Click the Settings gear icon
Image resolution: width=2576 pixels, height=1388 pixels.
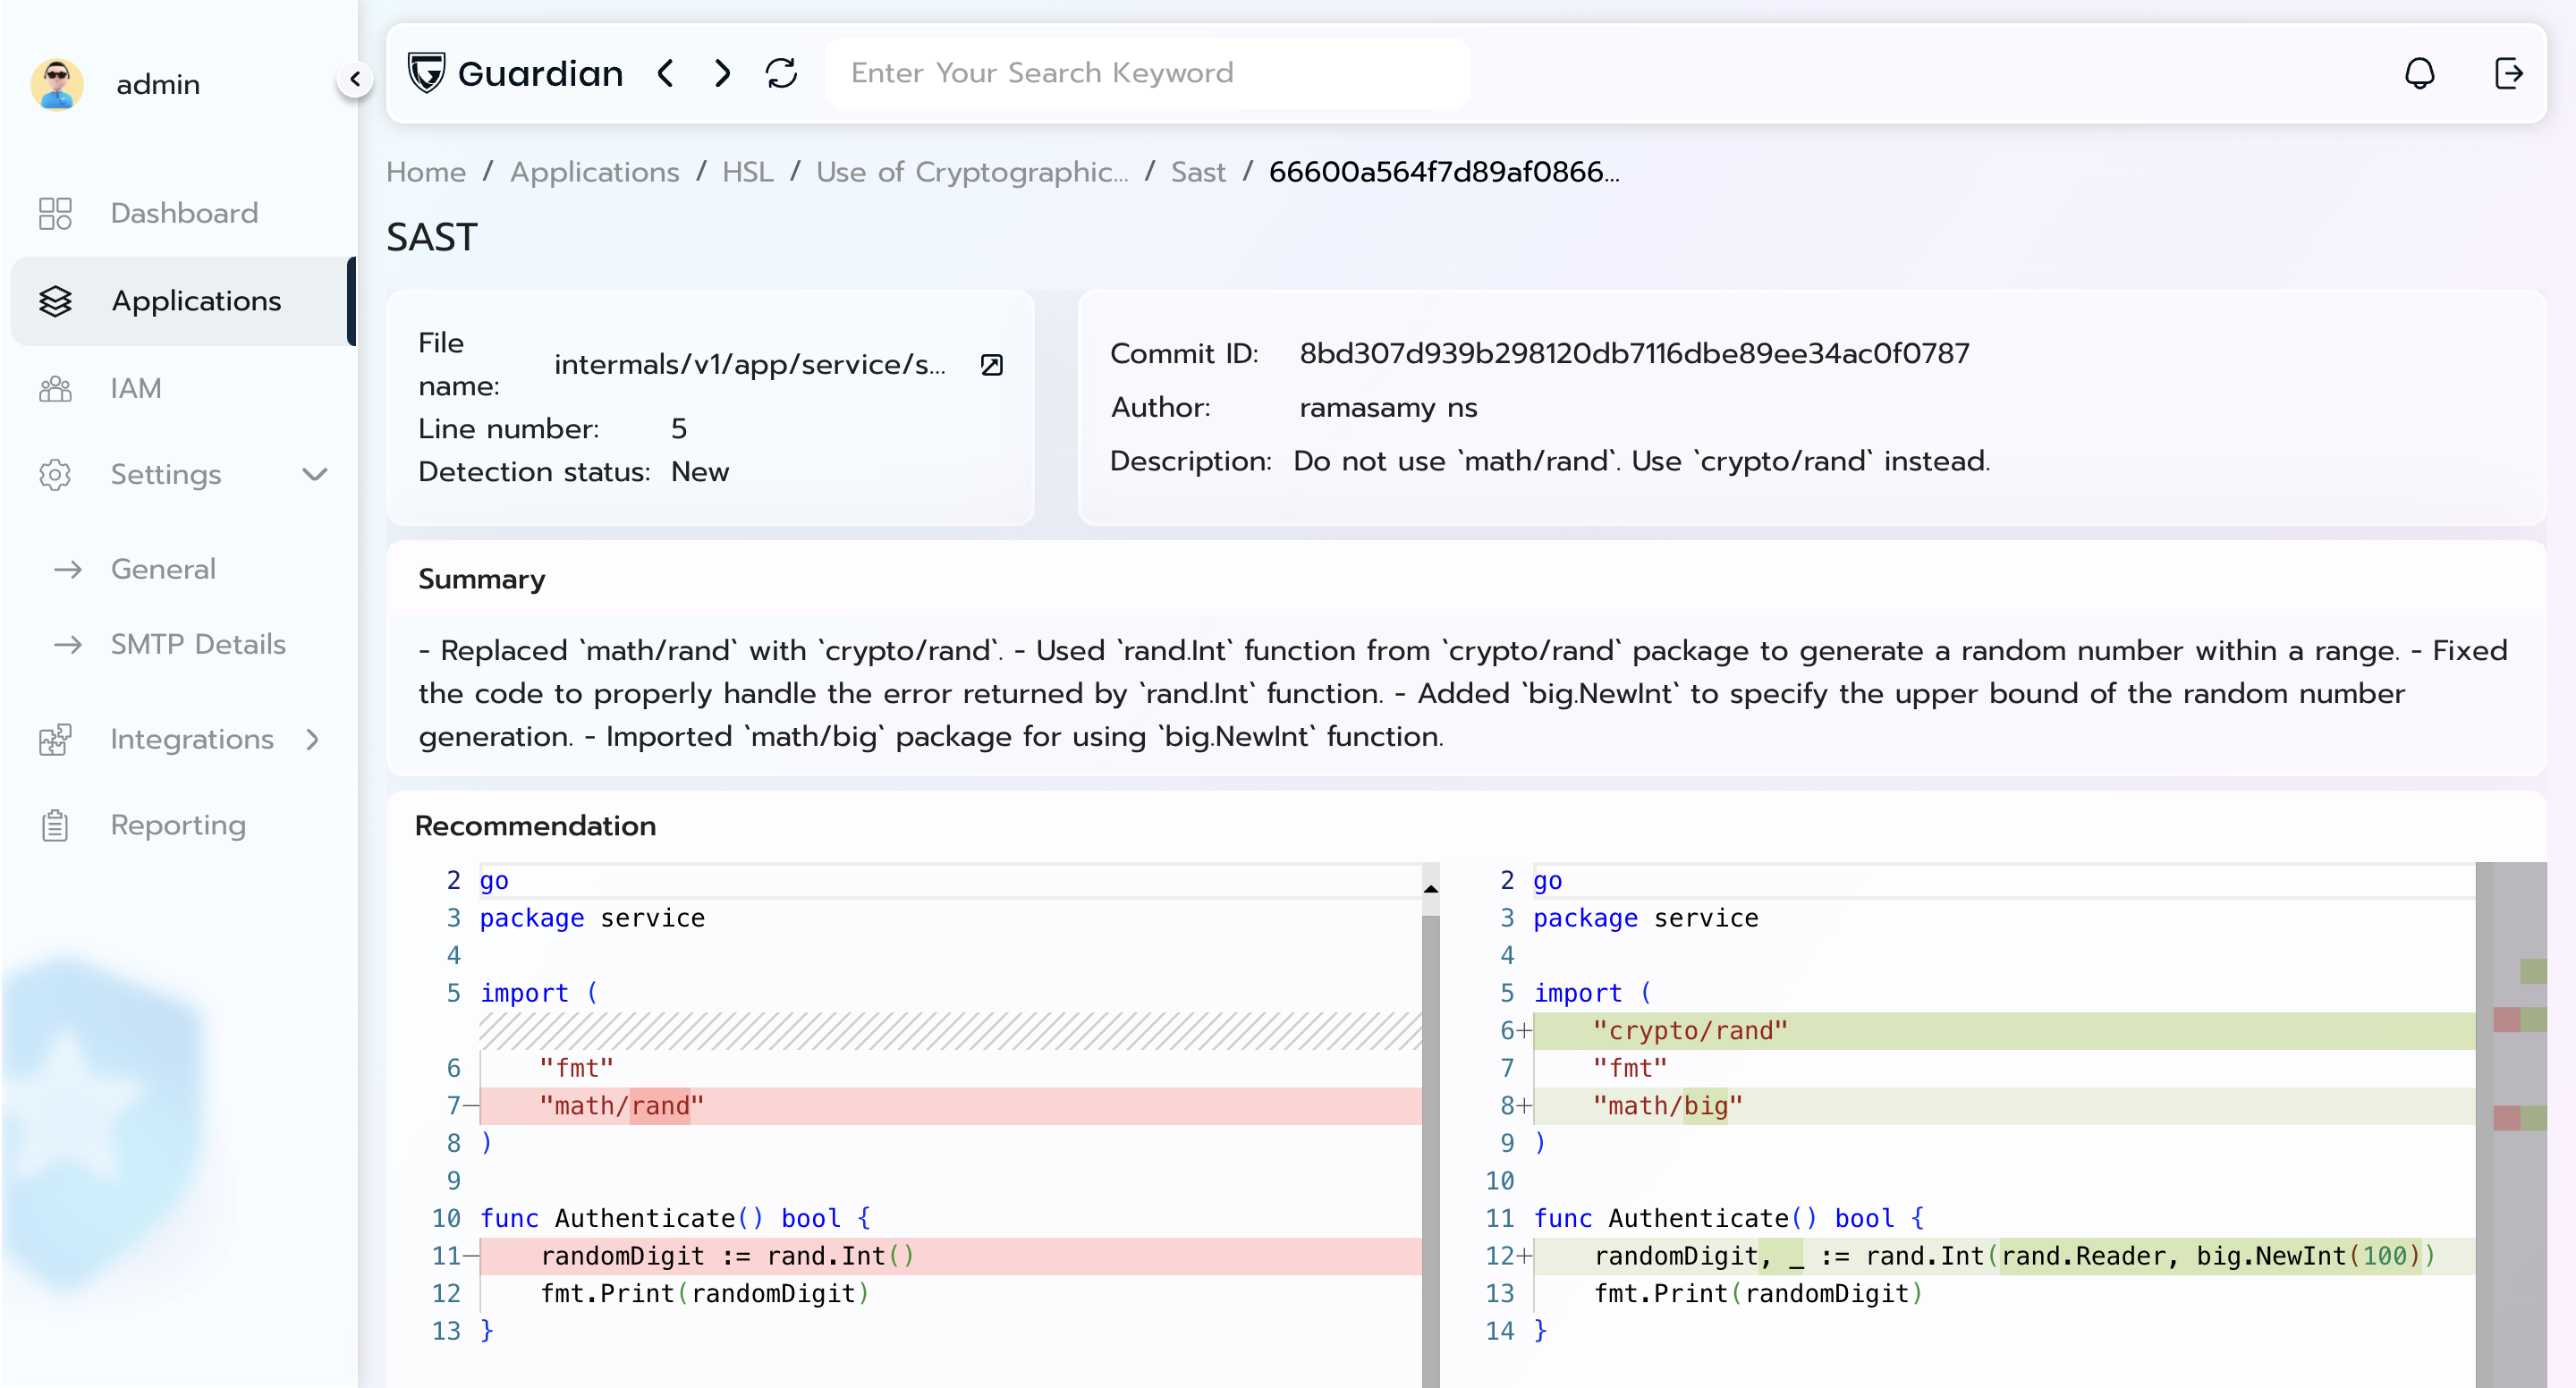[55, 475]
